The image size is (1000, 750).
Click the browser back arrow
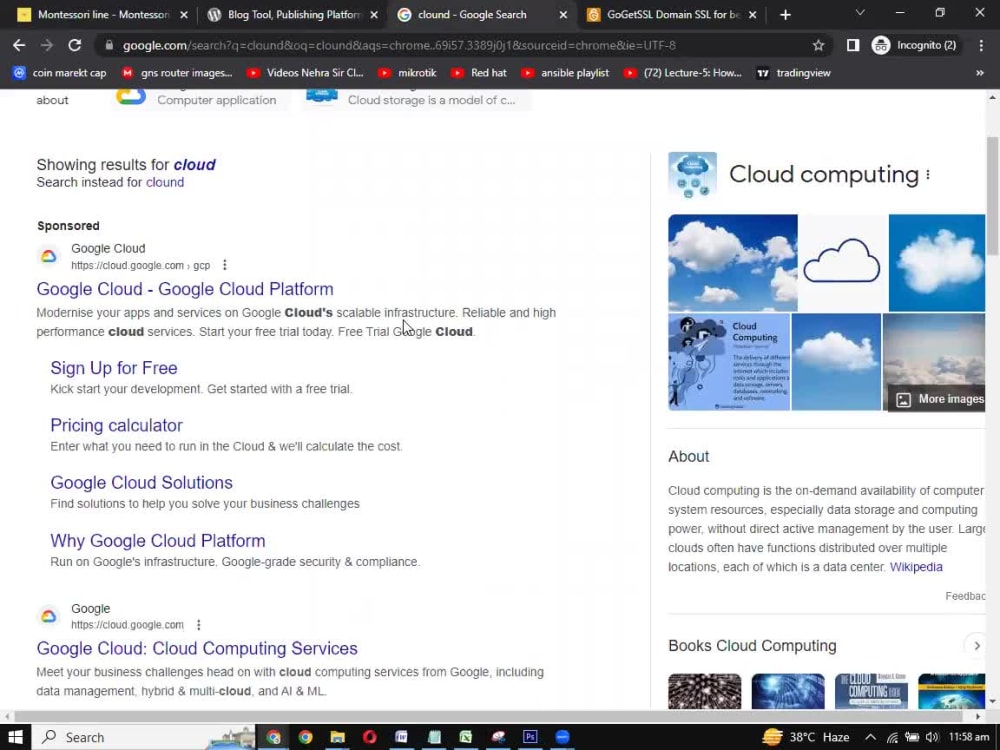(19, 45)
